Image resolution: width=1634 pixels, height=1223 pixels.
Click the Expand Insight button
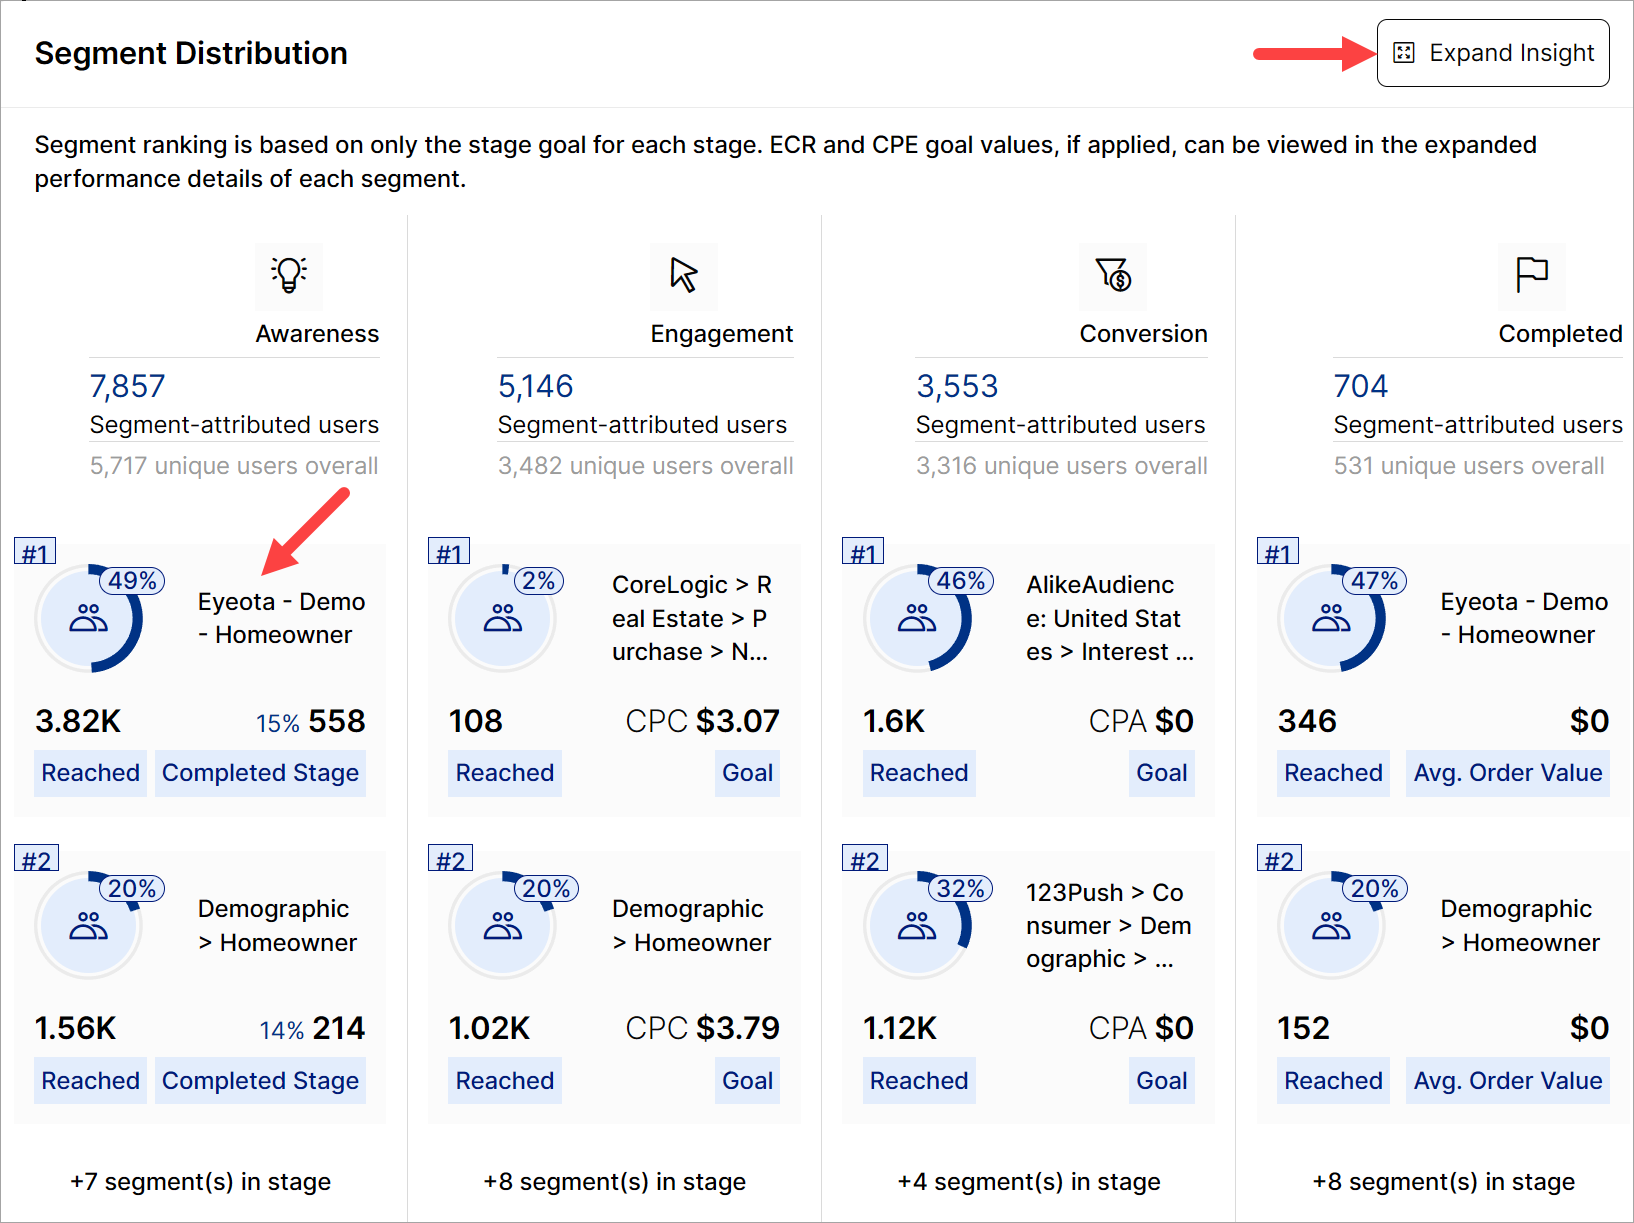point(1492,53)
